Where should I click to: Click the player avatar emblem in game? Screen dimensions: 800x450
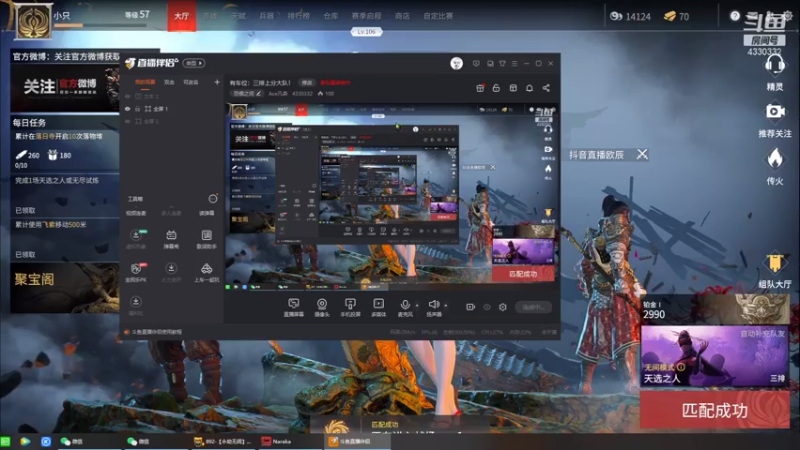[x=34, y=21]
